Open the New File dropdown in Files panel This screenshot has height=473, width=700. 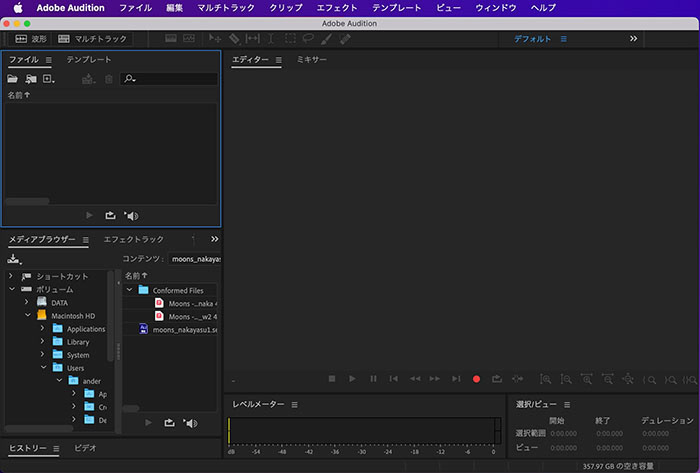coord(48,79)
